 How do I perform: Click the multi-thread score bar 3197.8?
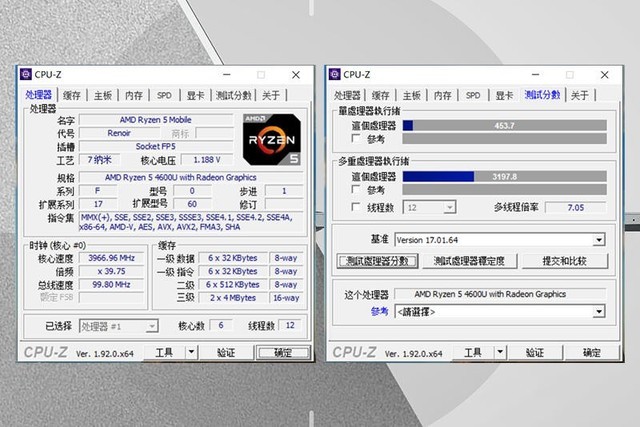[x=504, y=176]
